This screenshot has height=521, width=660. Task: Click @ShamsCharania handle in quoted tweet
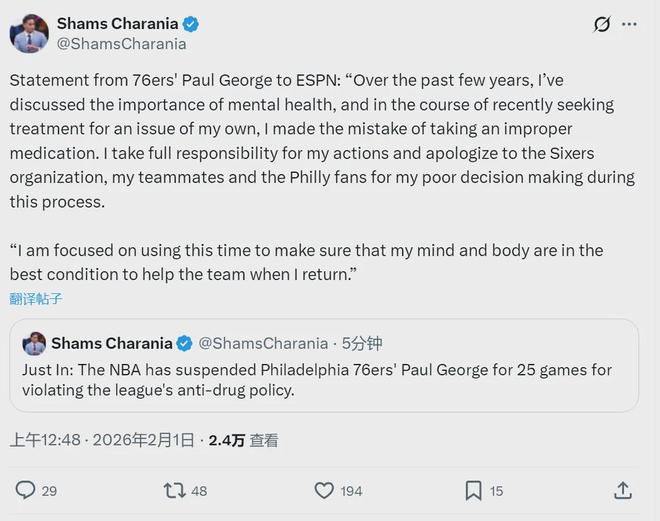coord(263,344)
